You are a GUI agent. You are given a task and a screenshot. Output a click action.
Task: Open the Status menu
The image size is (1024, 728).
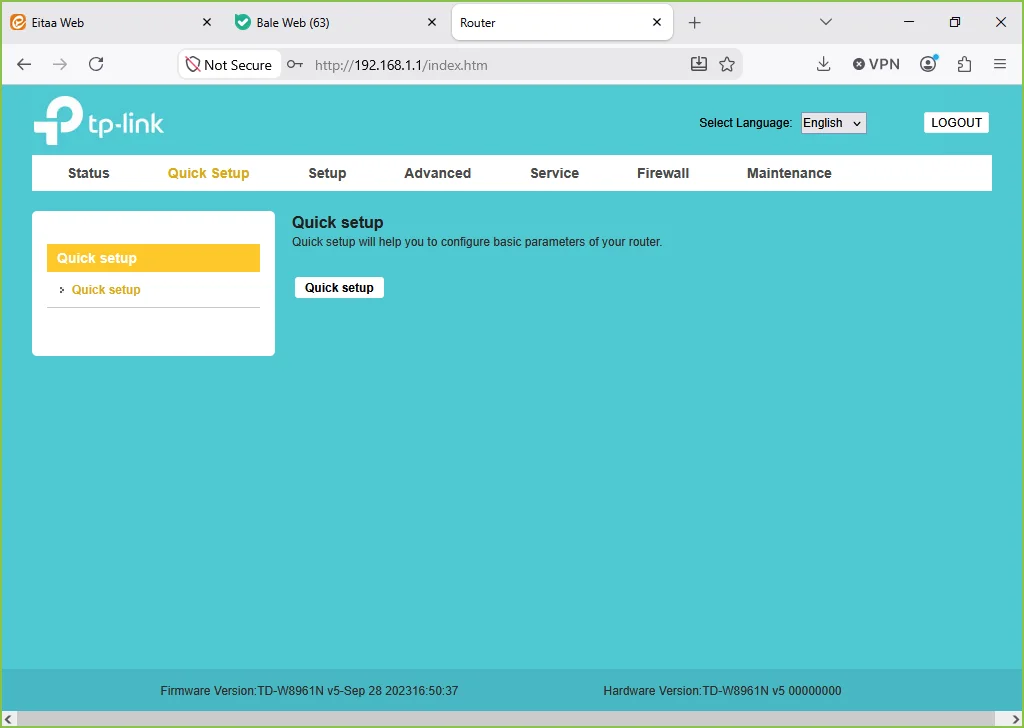pyautogui.click(x=89, y=173)
